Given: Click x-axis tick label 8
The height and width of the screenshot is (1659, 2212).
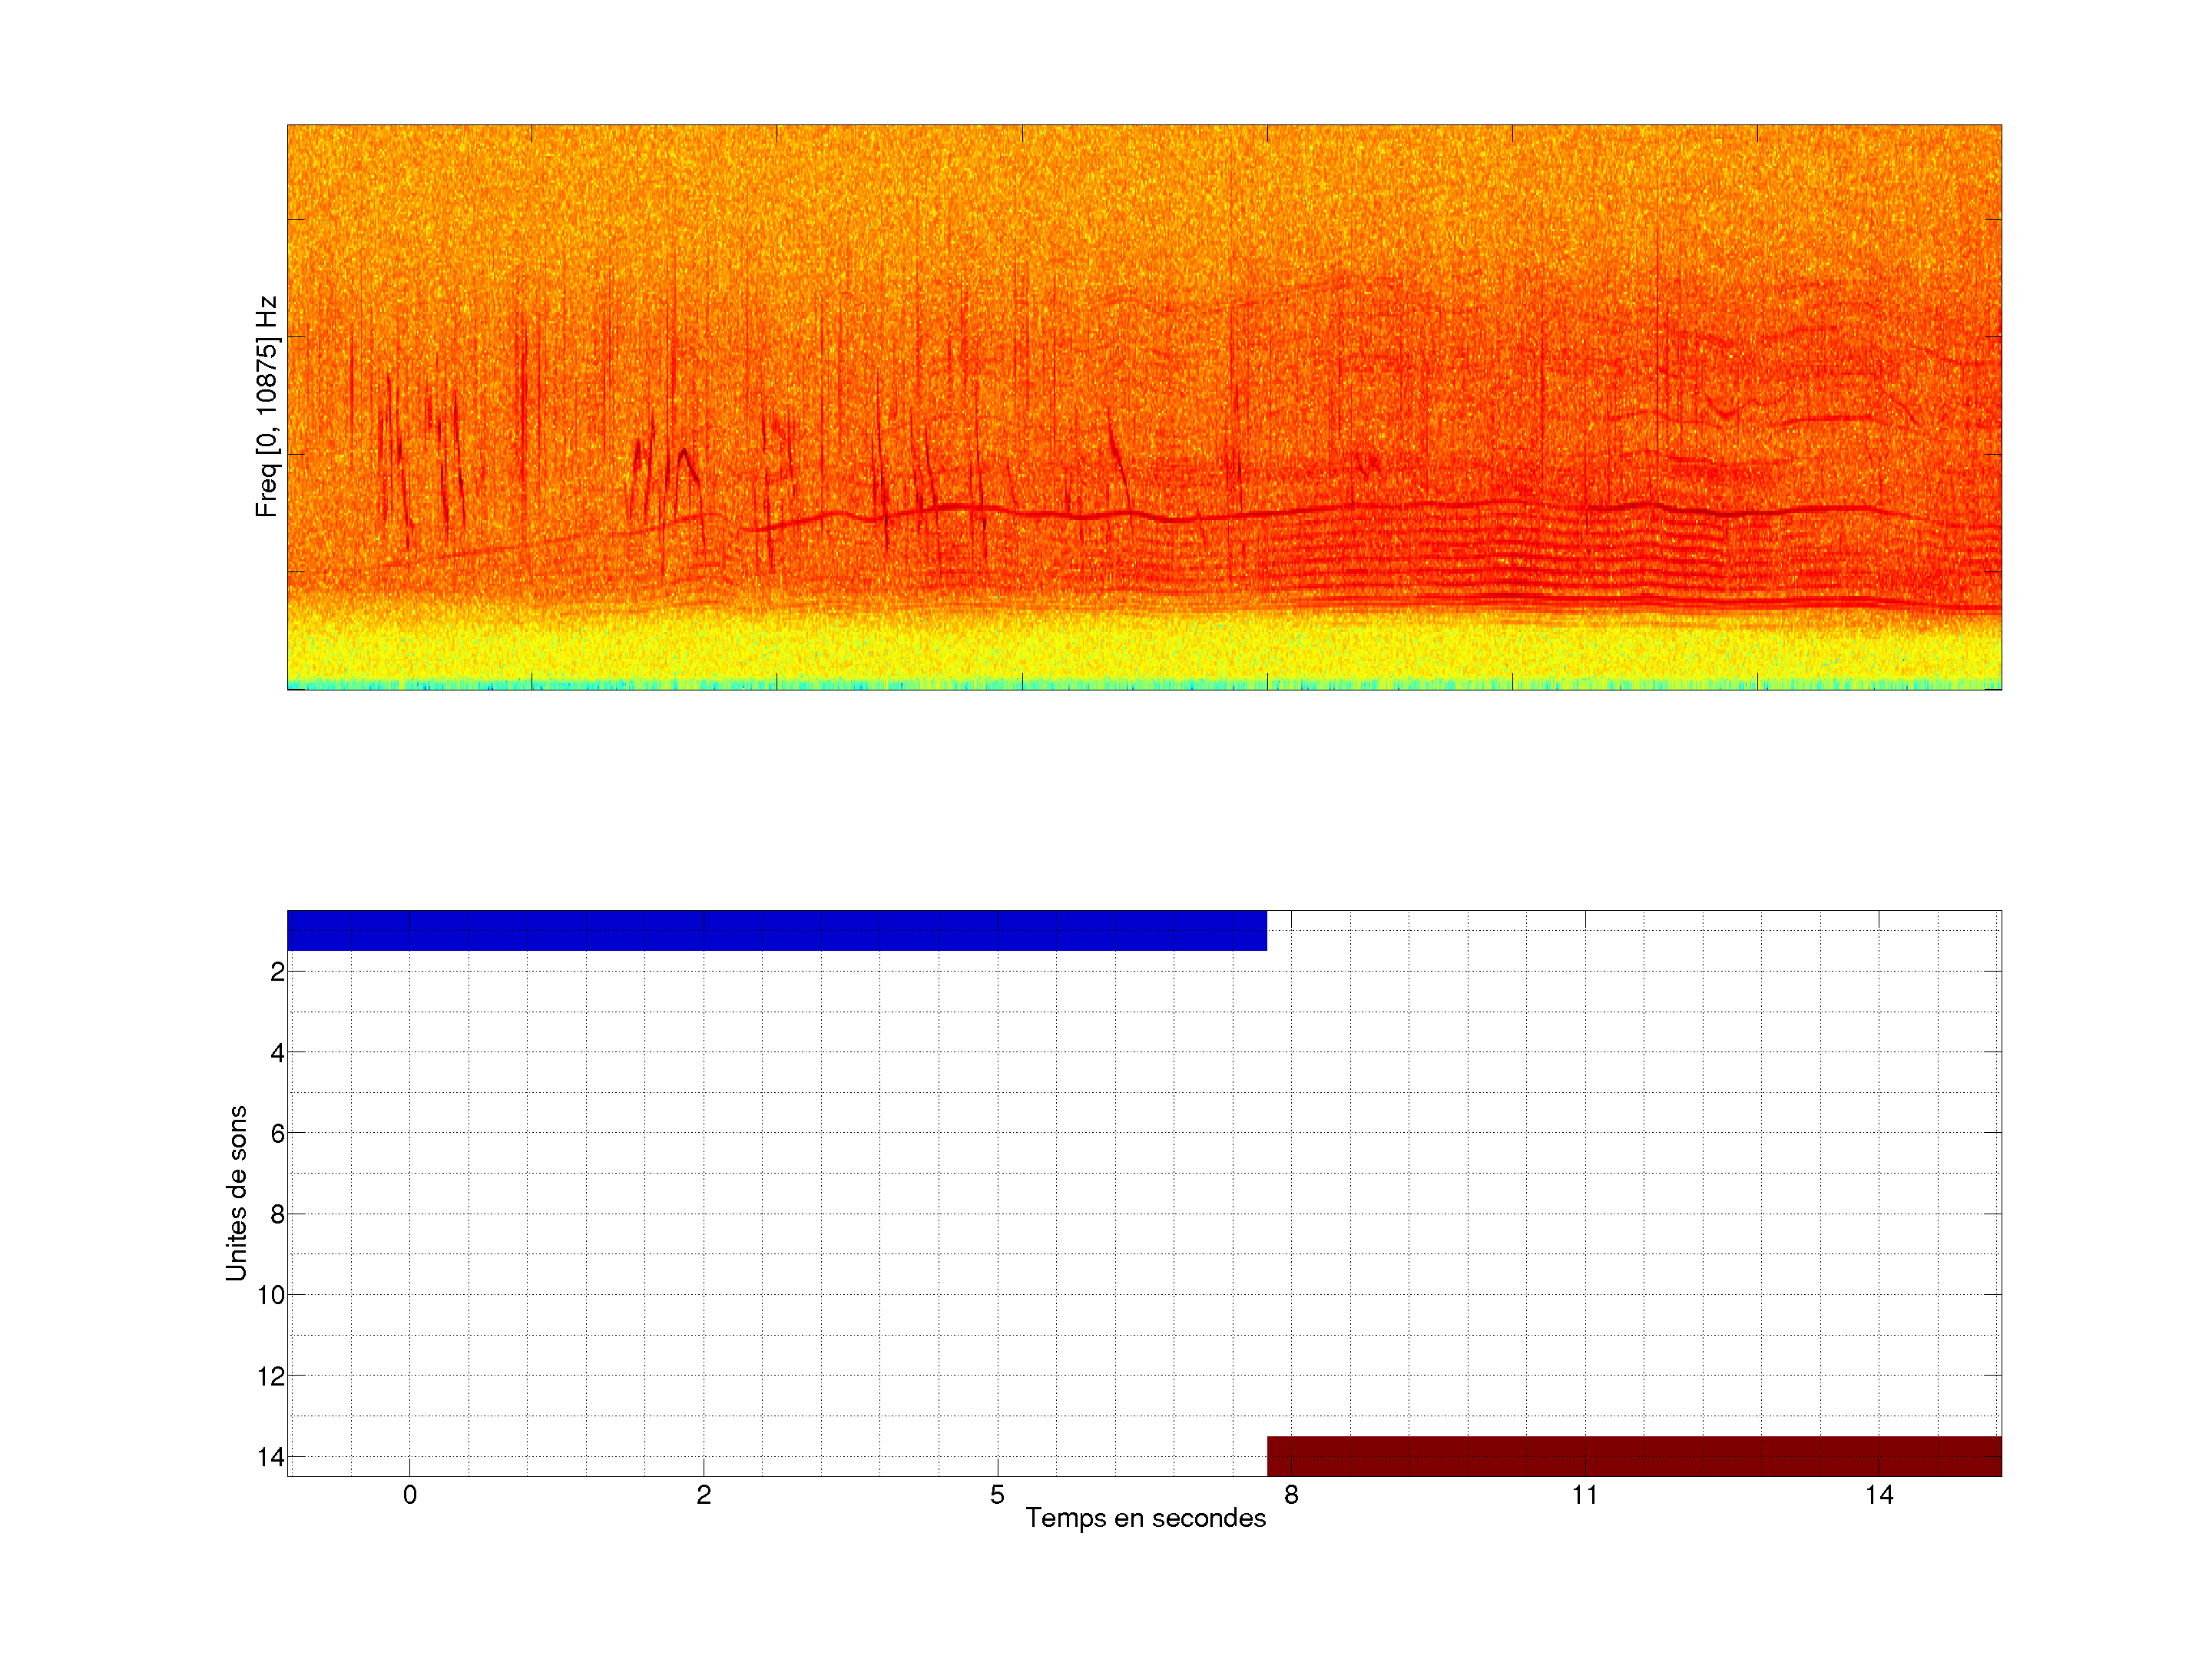Looking at the screenshot, I should pos(1291,1495).
